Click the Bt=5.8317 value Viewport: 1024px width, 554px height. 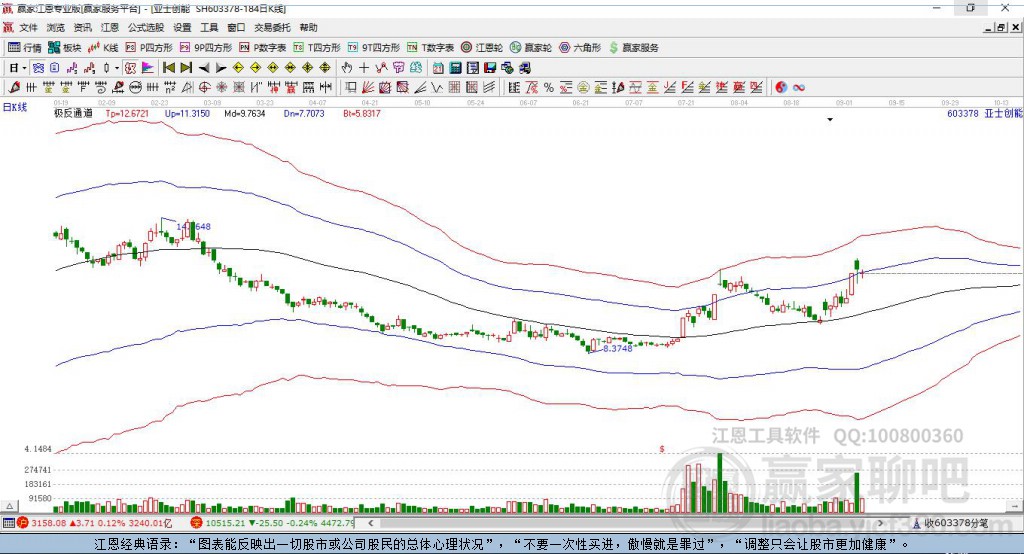362,113
